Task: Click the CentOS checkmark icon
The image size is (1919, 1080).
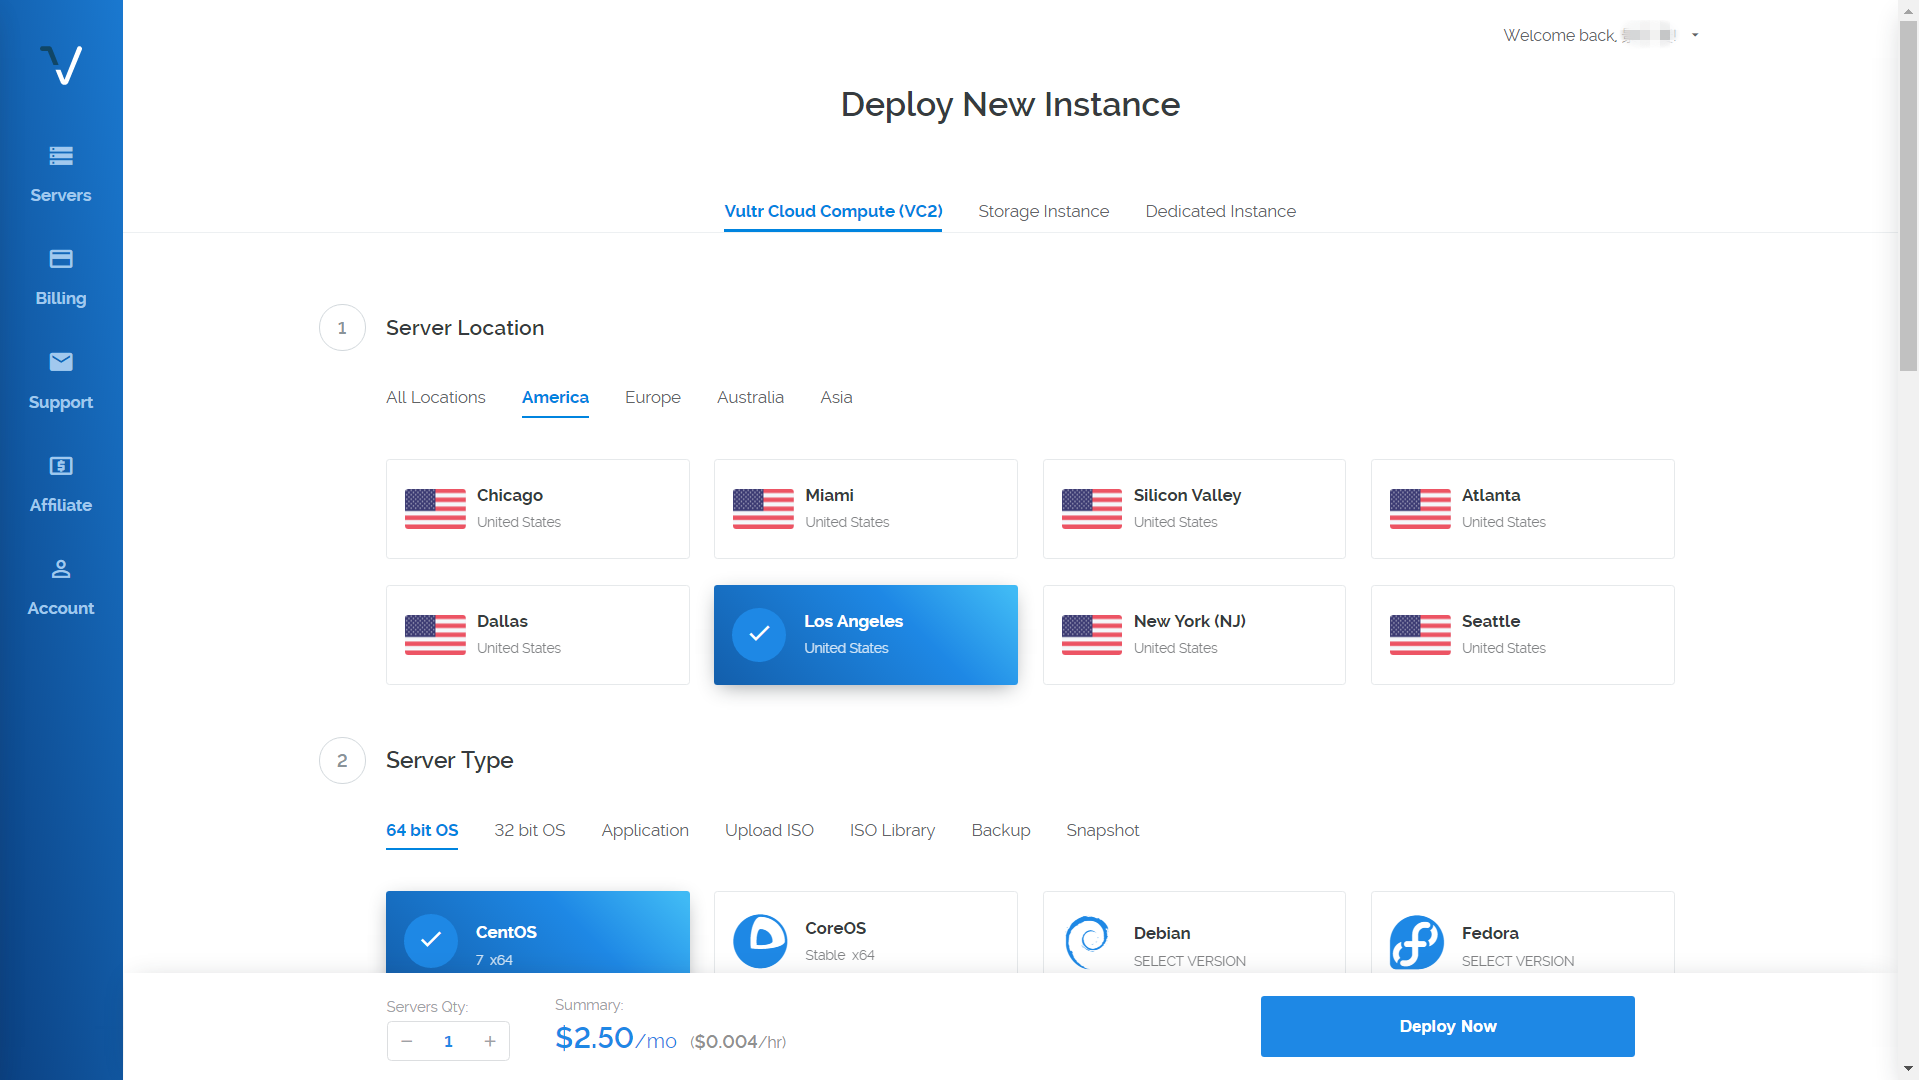Action: (431, 940)
